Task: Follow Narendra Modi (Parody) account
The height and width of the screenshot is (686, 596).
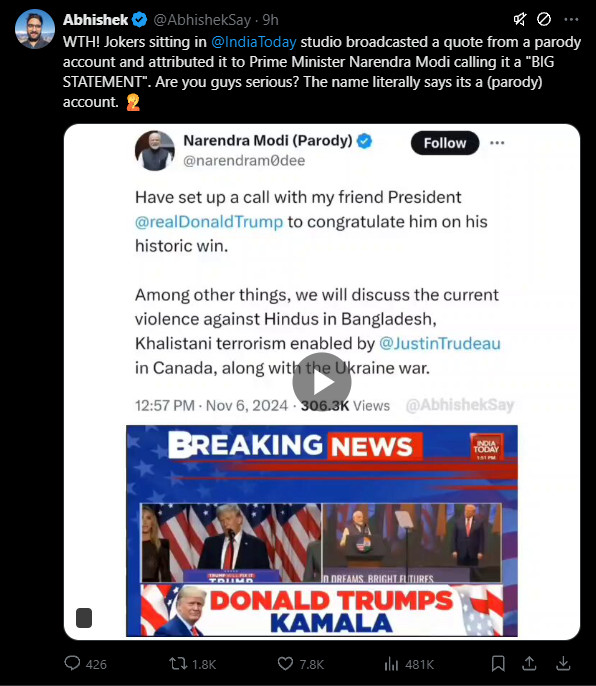Action: click(x=445, y=143)
